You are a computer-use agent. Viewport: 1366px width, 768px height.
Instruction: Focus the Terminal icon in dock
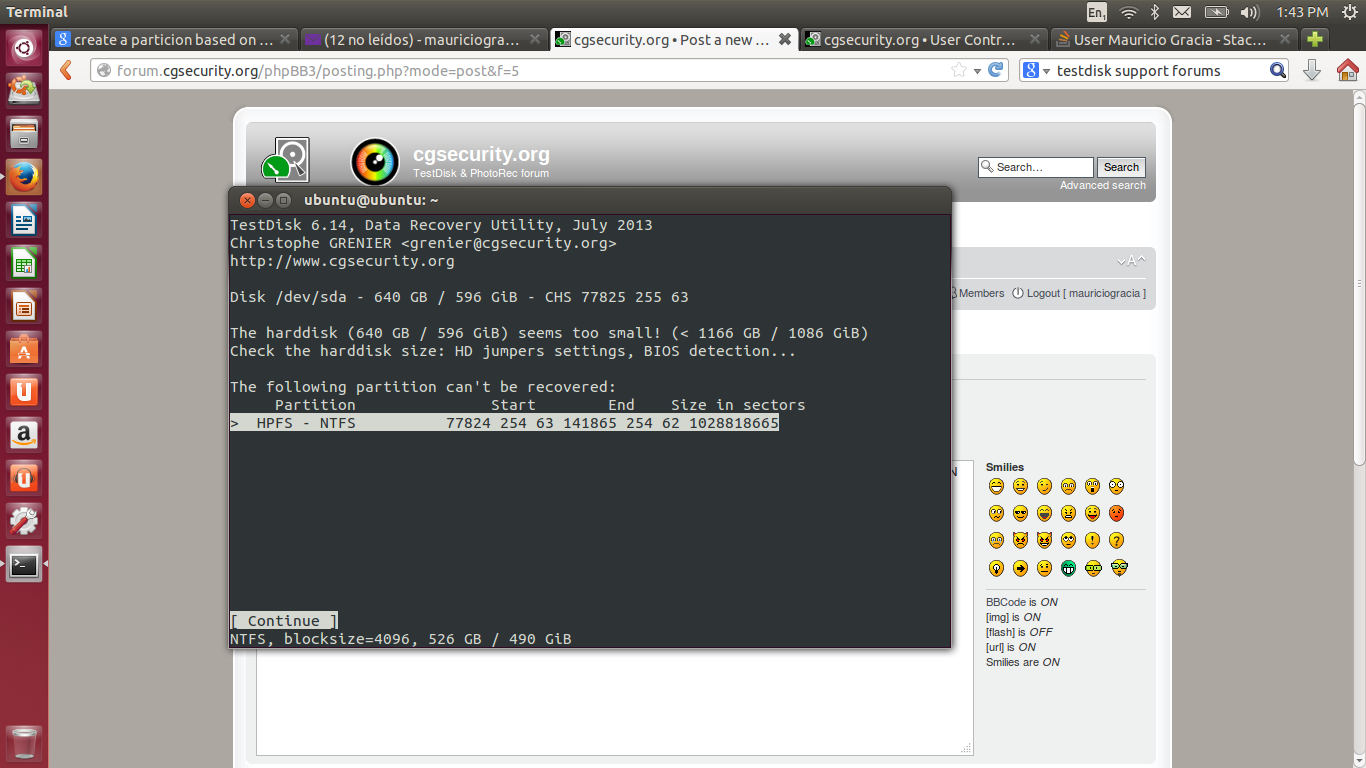click(x=24, y=564)
